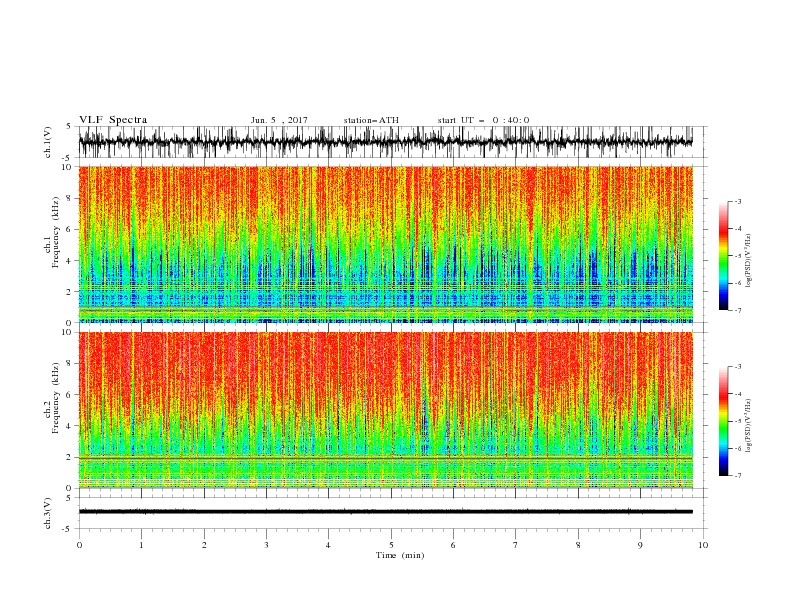Click the ch.1 (V) waveform trace at top
Screen dimensions: 792x612
click(385, 142)
